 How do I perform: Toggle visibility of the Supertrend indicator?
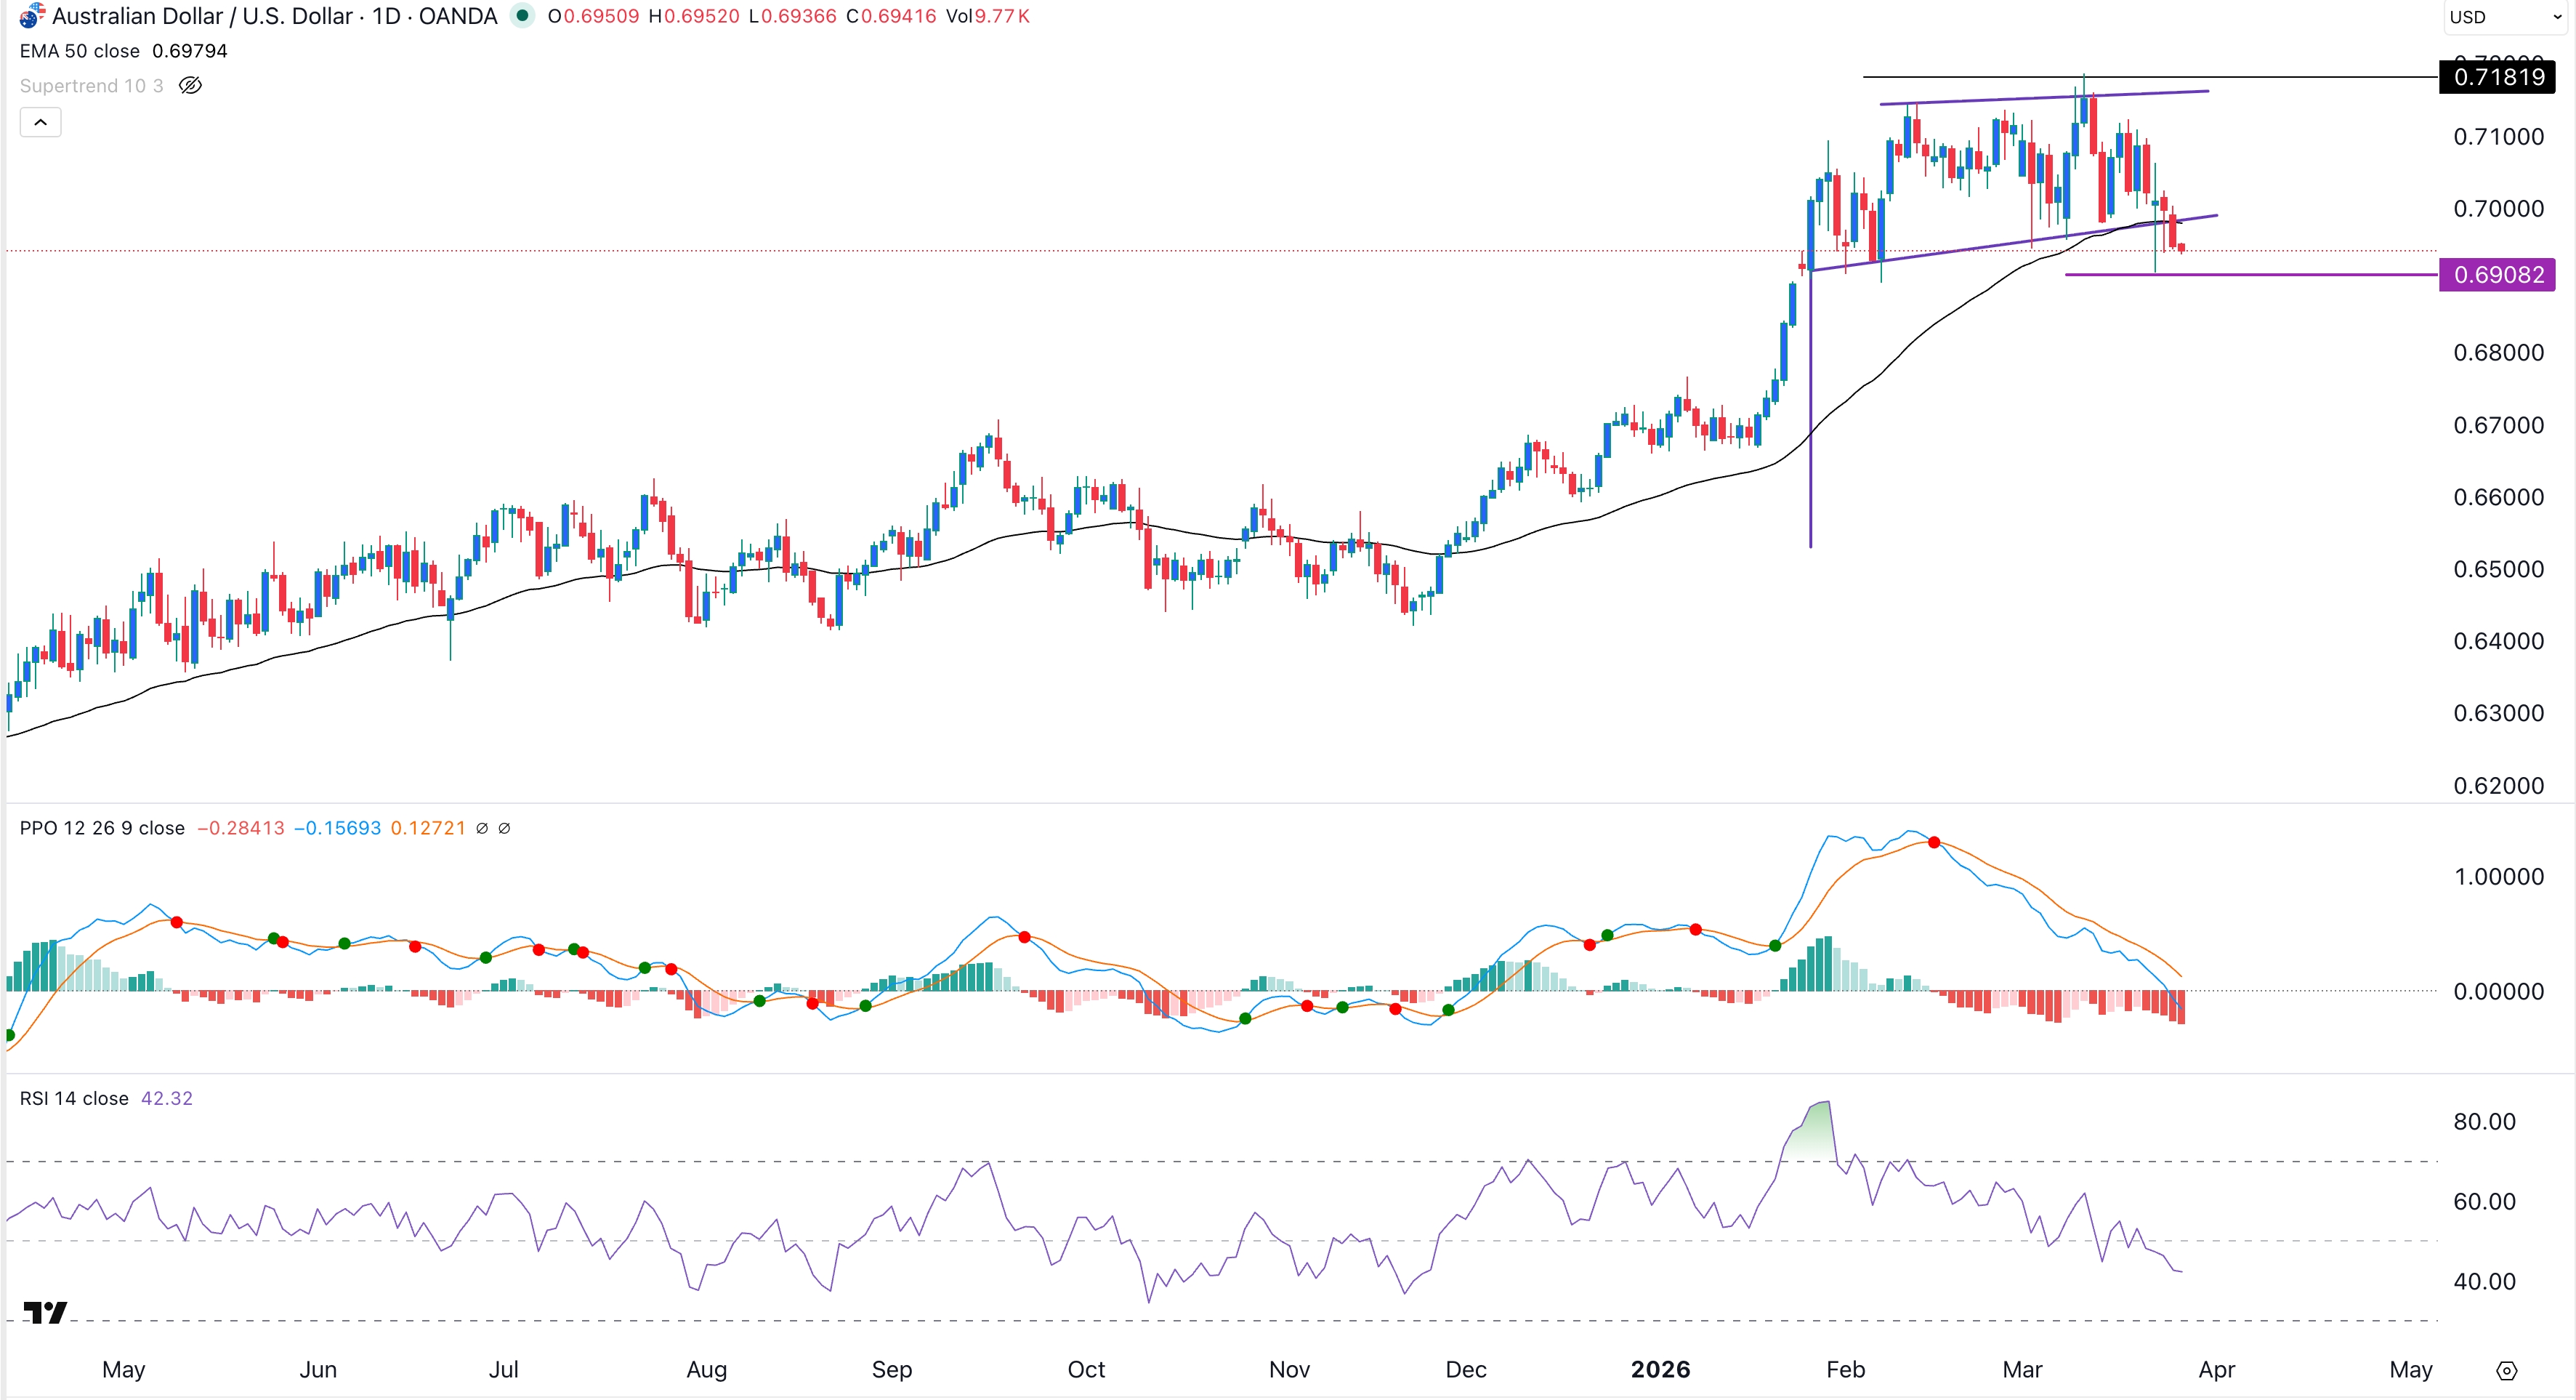coord(190,86)
